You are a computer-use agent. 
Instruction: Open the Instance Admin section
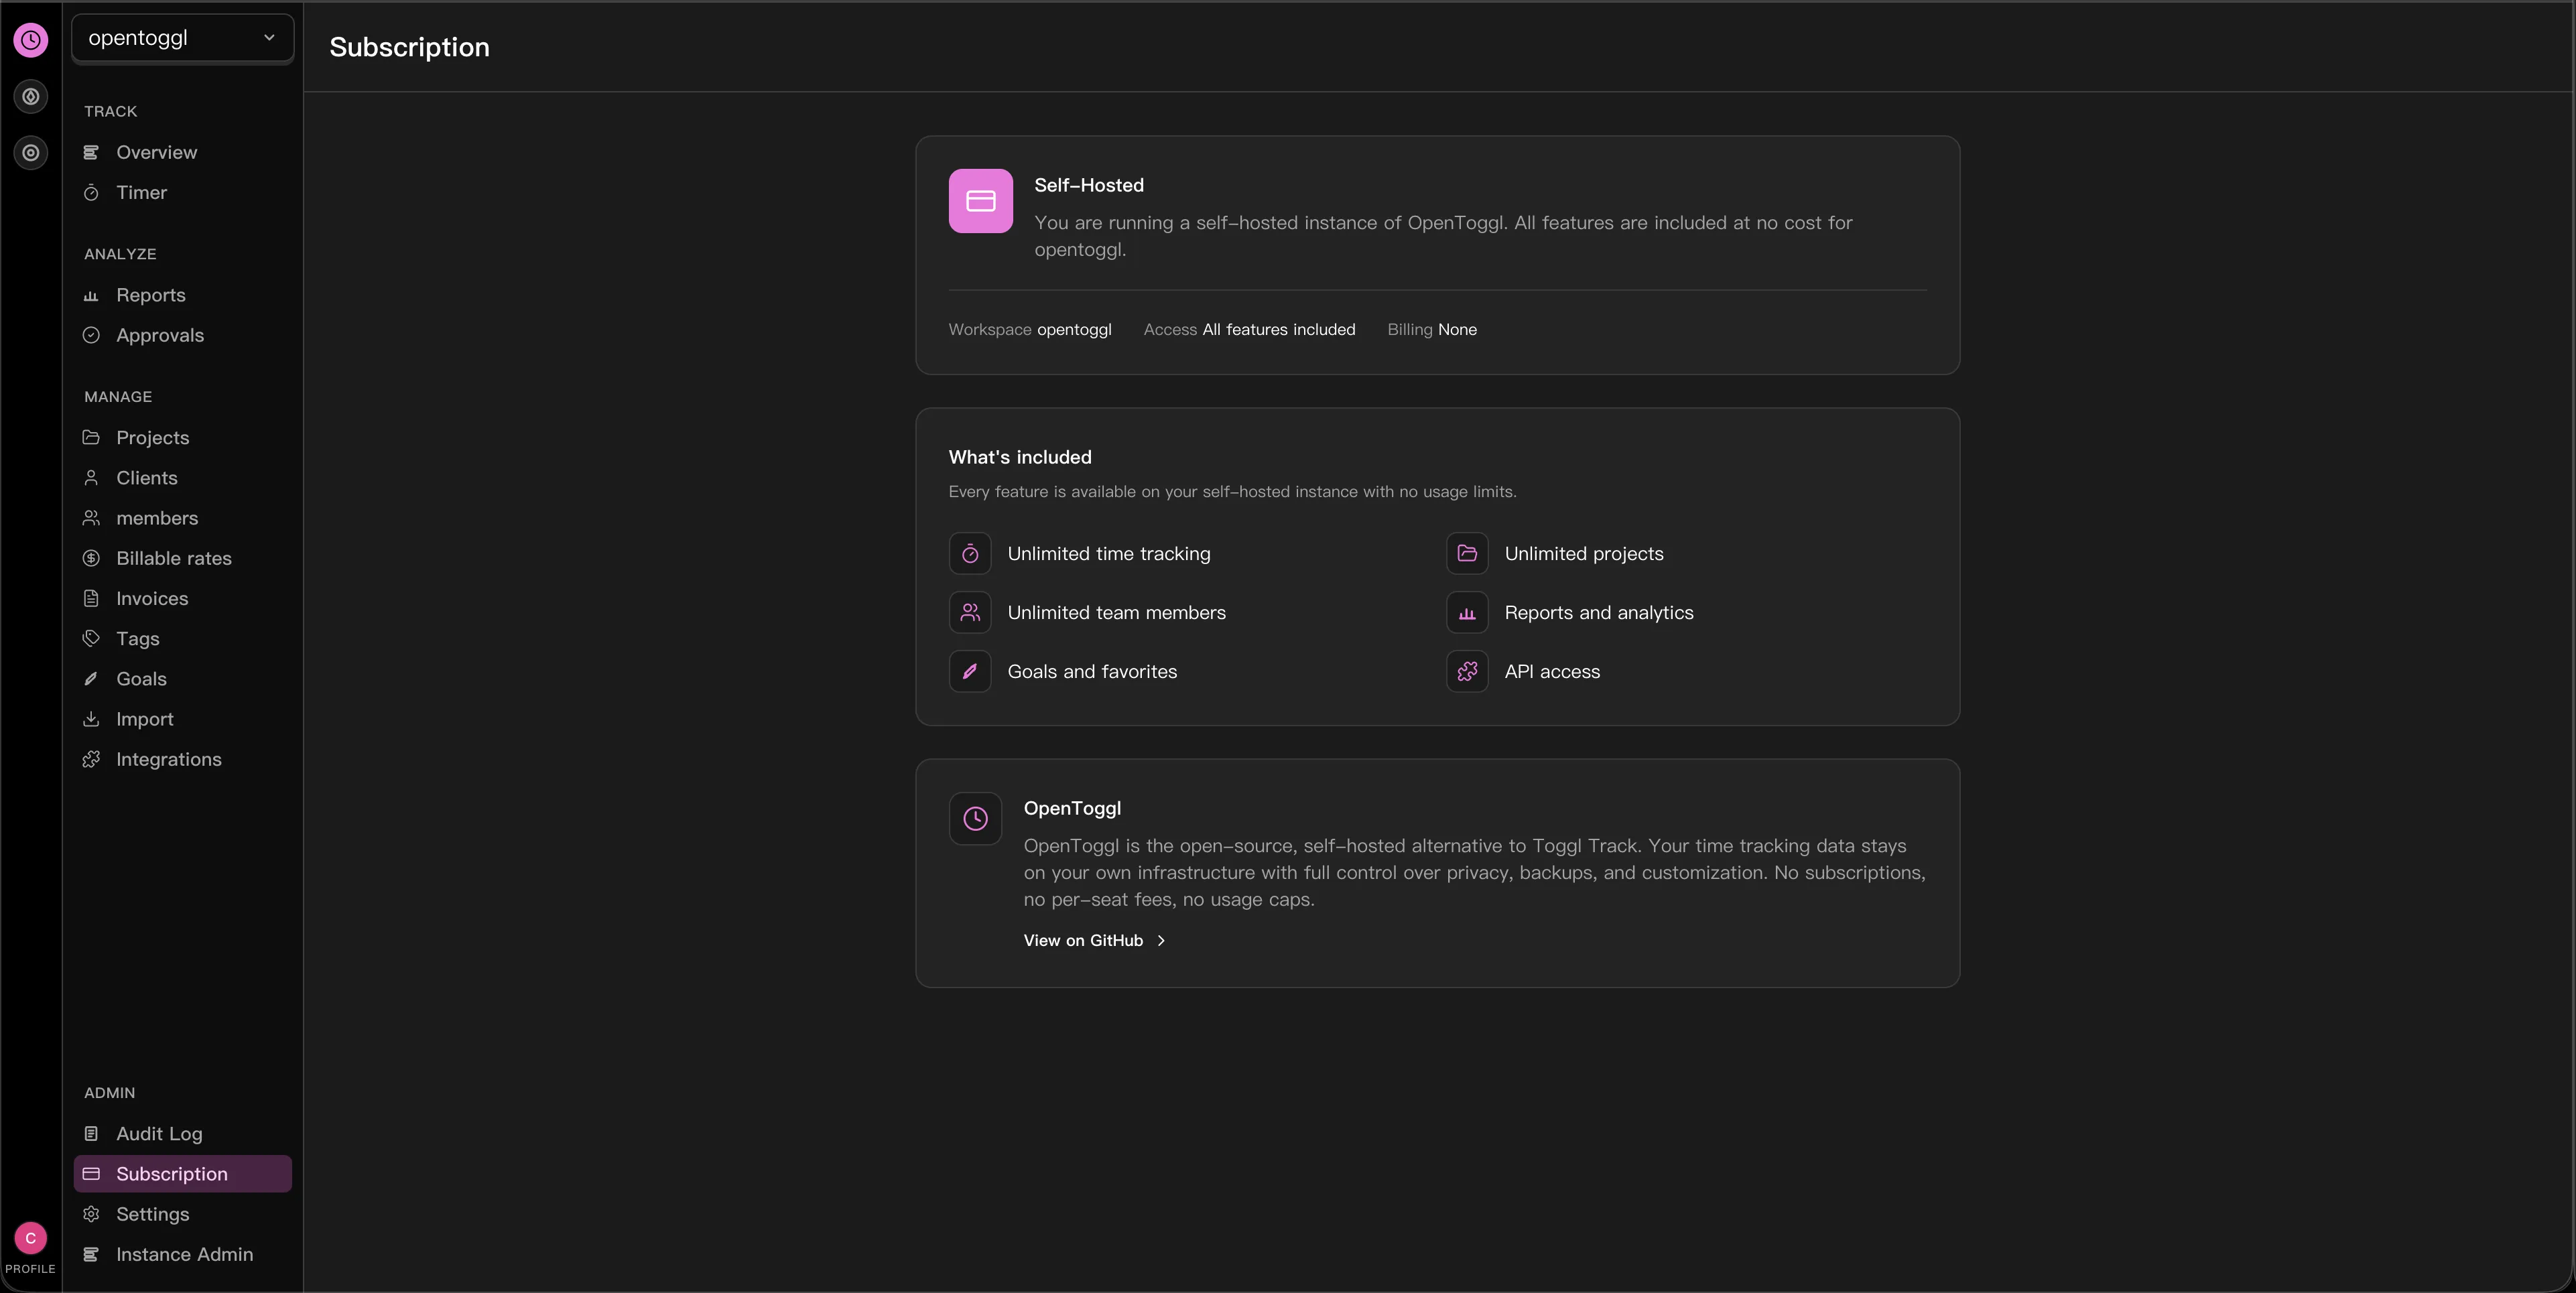click(185, 1254)
